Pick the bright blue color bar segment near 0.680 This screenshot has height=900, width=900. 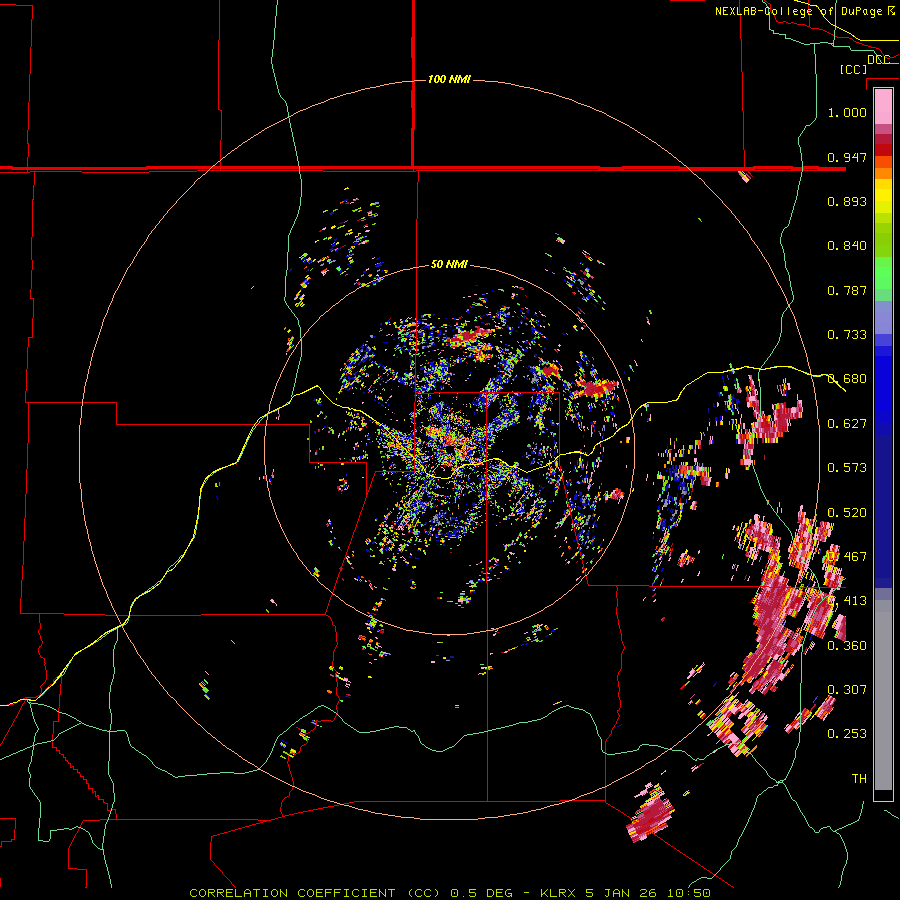click(883, 382)
